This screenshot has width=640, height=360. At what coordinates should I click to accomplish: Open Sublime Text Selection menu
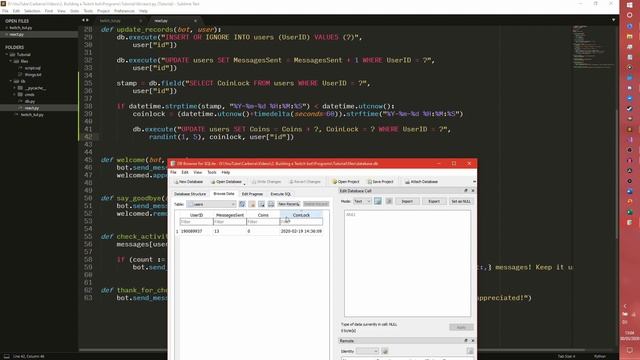32,11
